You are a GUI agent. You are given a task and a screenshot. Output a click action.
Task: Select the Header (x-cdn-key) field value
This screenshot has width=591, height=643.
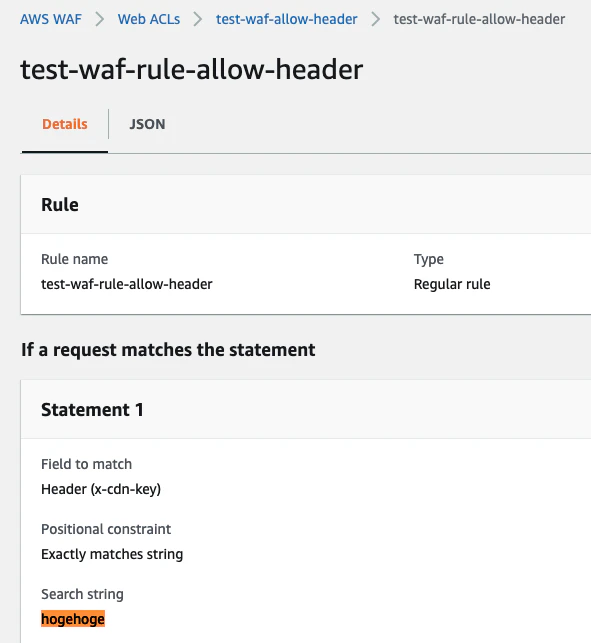point(101,489)
